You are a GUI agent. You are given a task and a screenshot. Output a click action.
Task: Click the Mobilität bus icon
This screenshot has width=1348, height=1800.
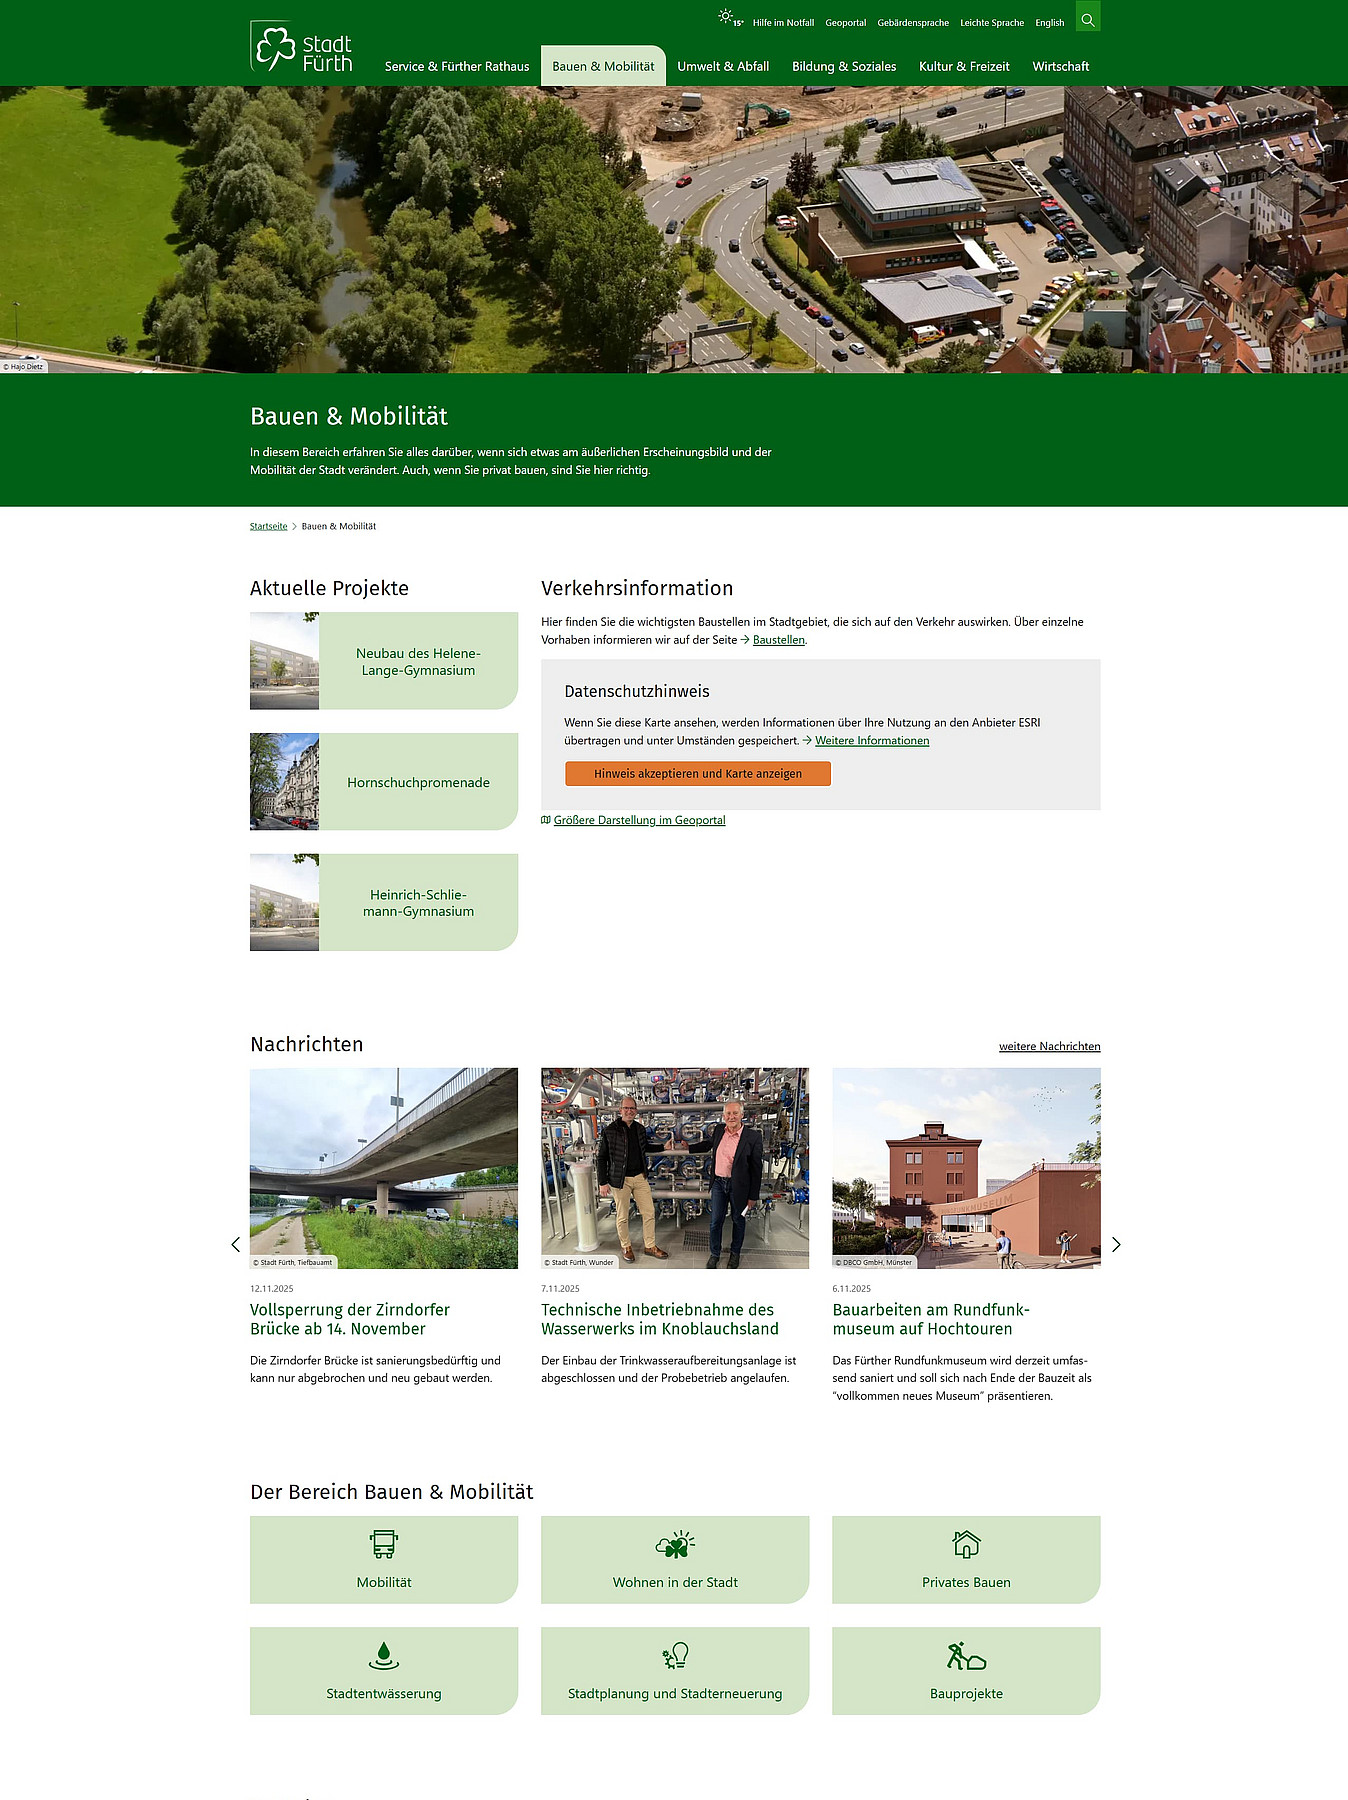pos(384,1544)
